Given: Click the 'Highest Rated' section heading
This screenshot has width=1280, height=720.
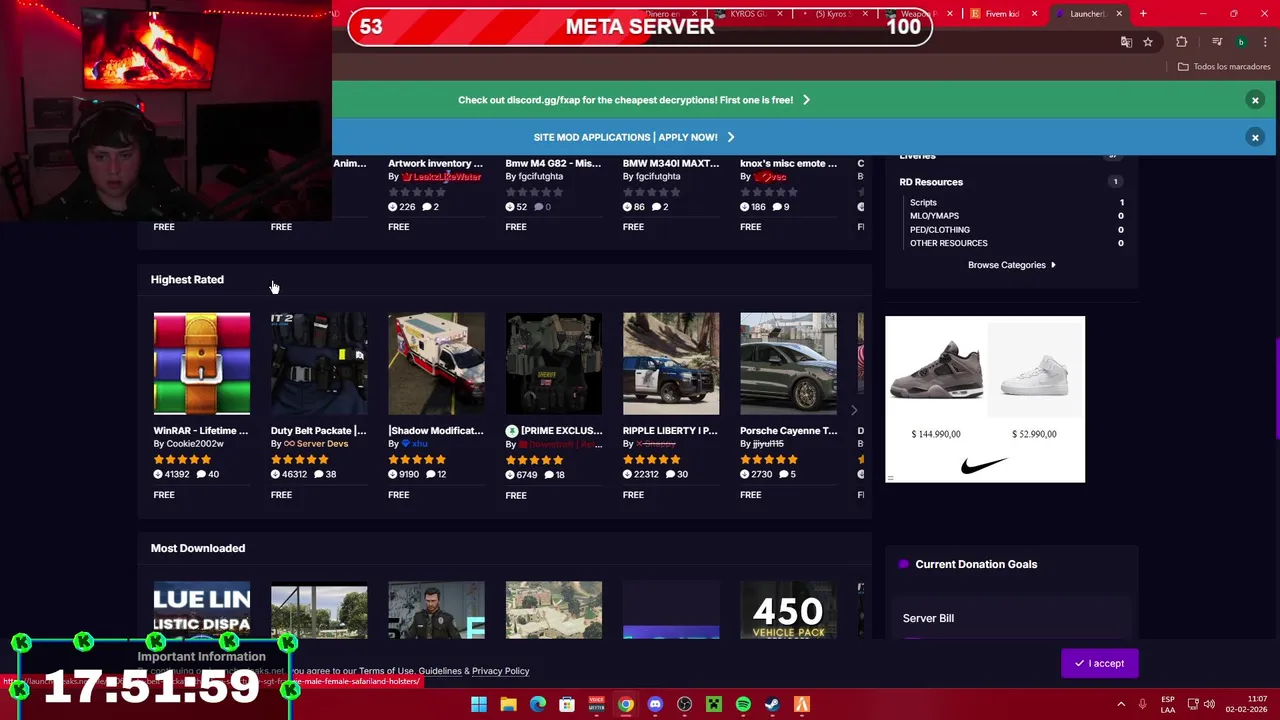Looking at the screenshot, I should click(187, 280).
